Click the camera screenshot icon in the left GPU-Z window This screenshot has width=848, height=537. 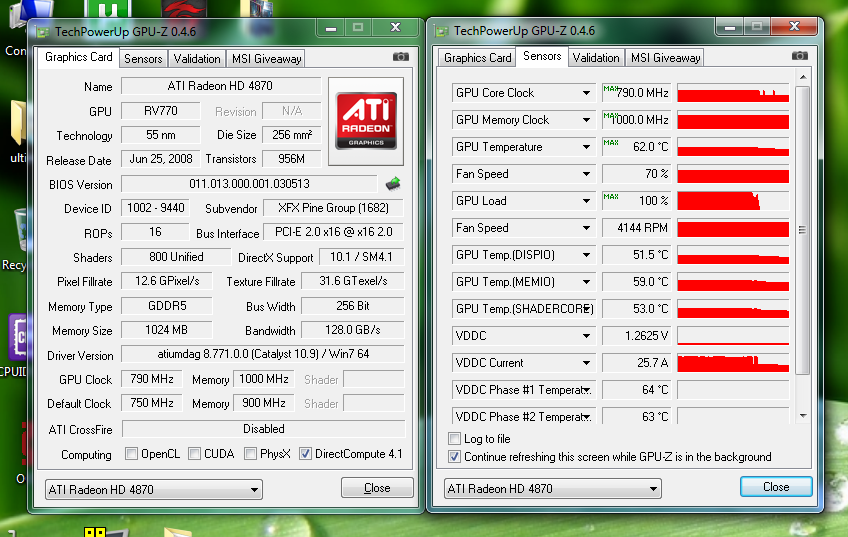pyautogui.click(x=400, y=58)
